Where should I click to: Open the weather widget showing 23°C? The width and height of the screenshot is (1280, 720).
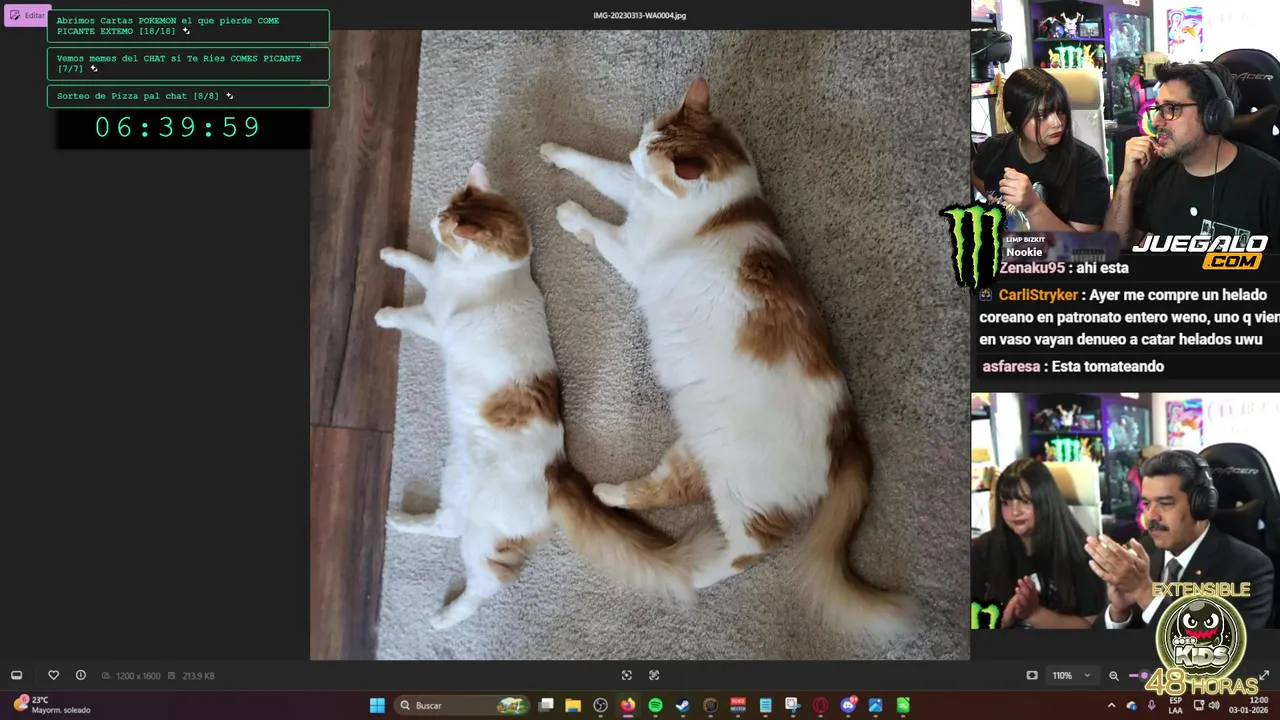pyautogui.click(x=52, y=705)
